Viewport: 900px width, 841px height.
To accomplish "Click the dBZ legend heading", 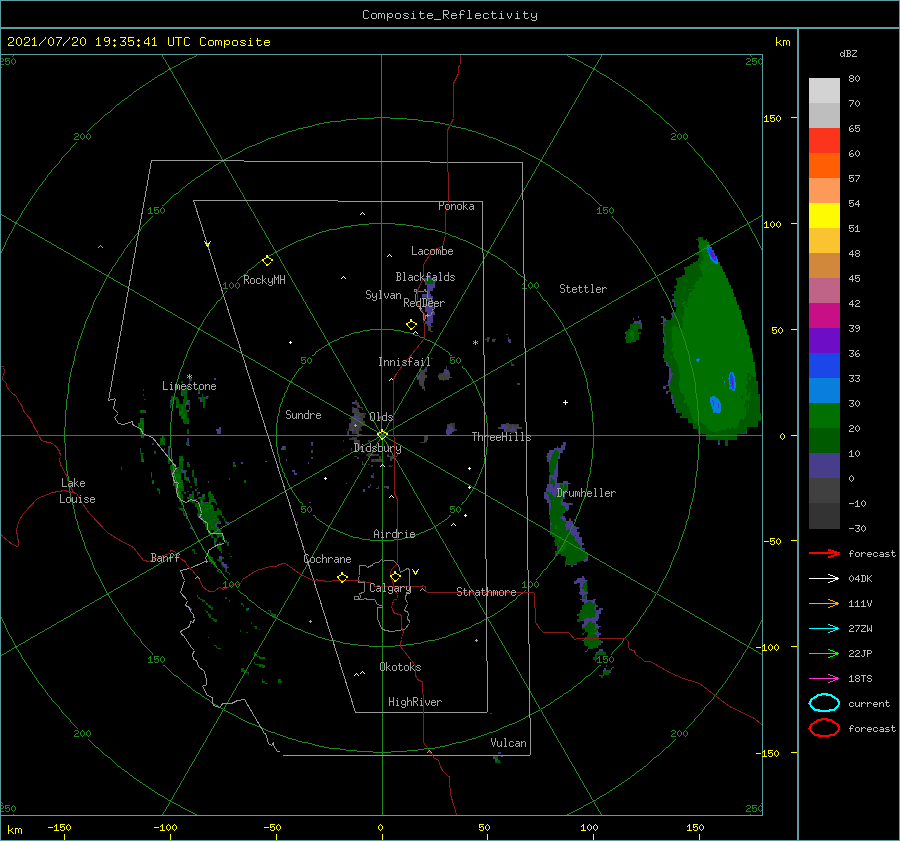I will point(848,53).
